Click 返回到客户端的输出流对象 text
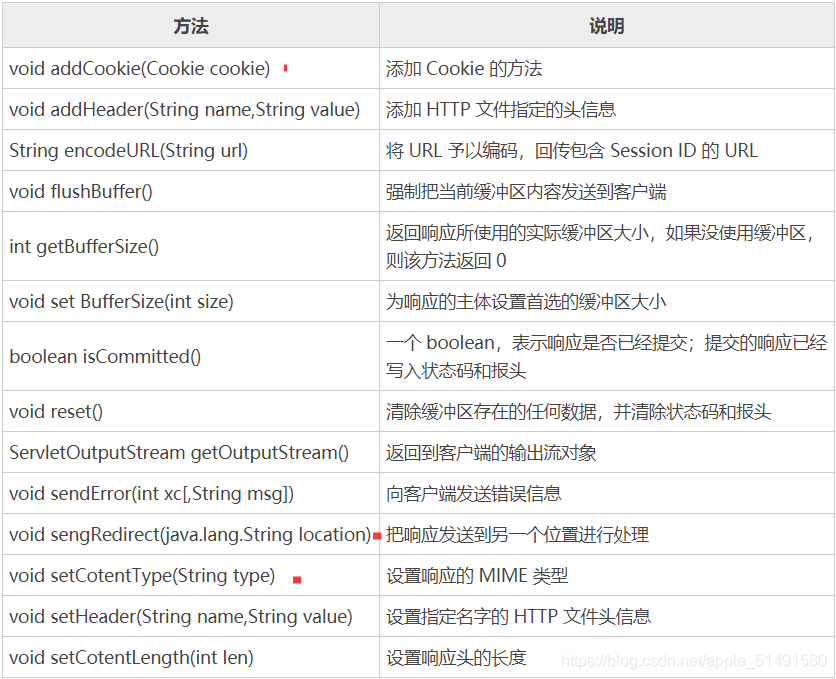This screenshot has height=679, width=836. 491,452
